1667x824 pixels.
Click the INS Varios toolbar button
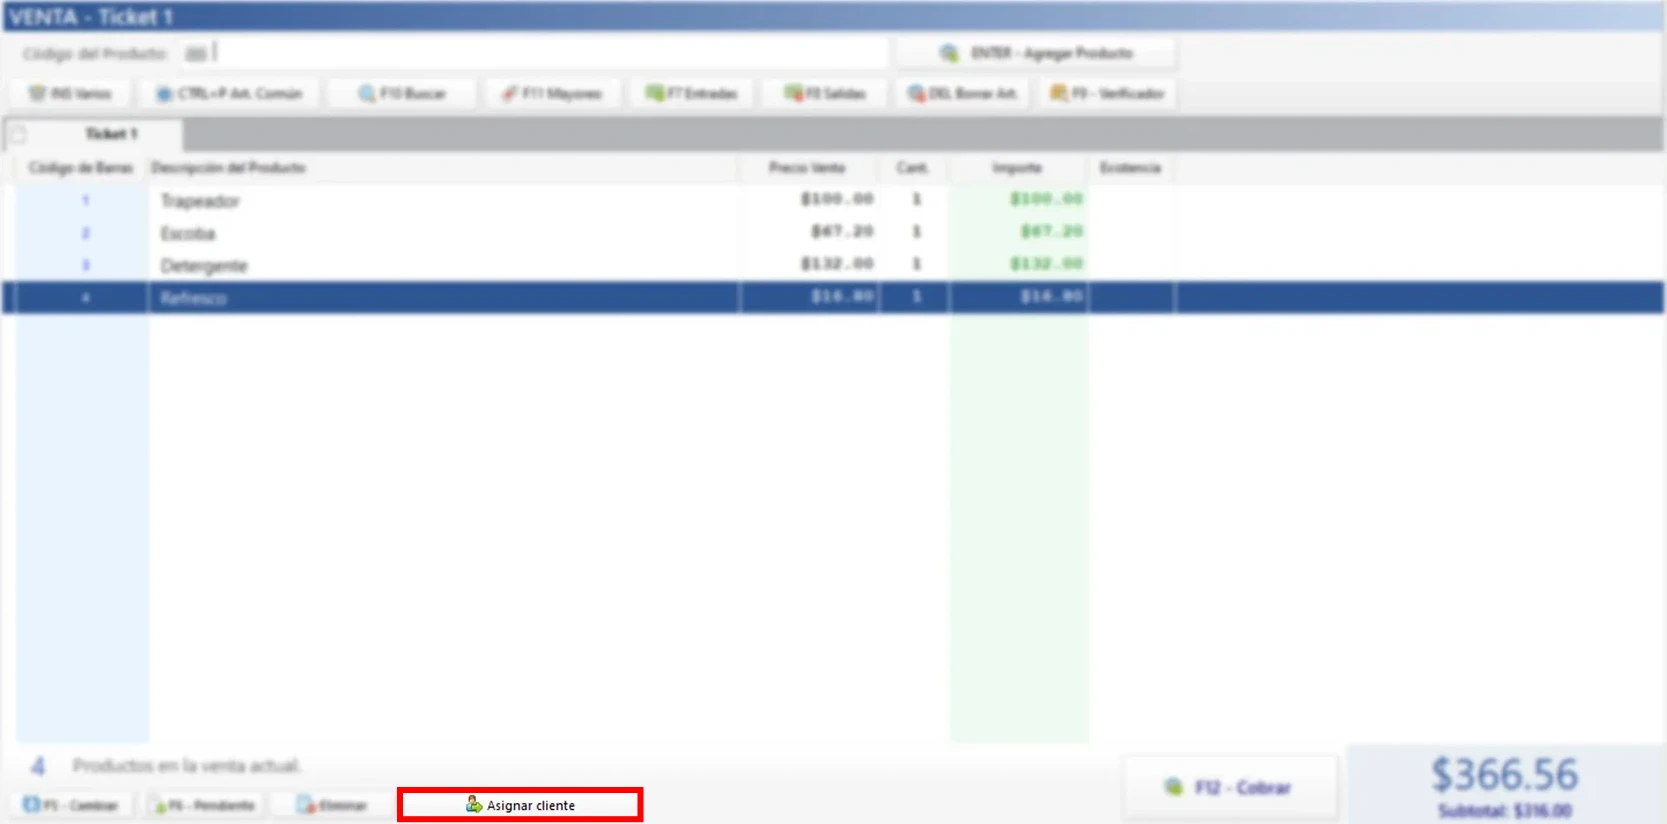(x=69, y=94)
